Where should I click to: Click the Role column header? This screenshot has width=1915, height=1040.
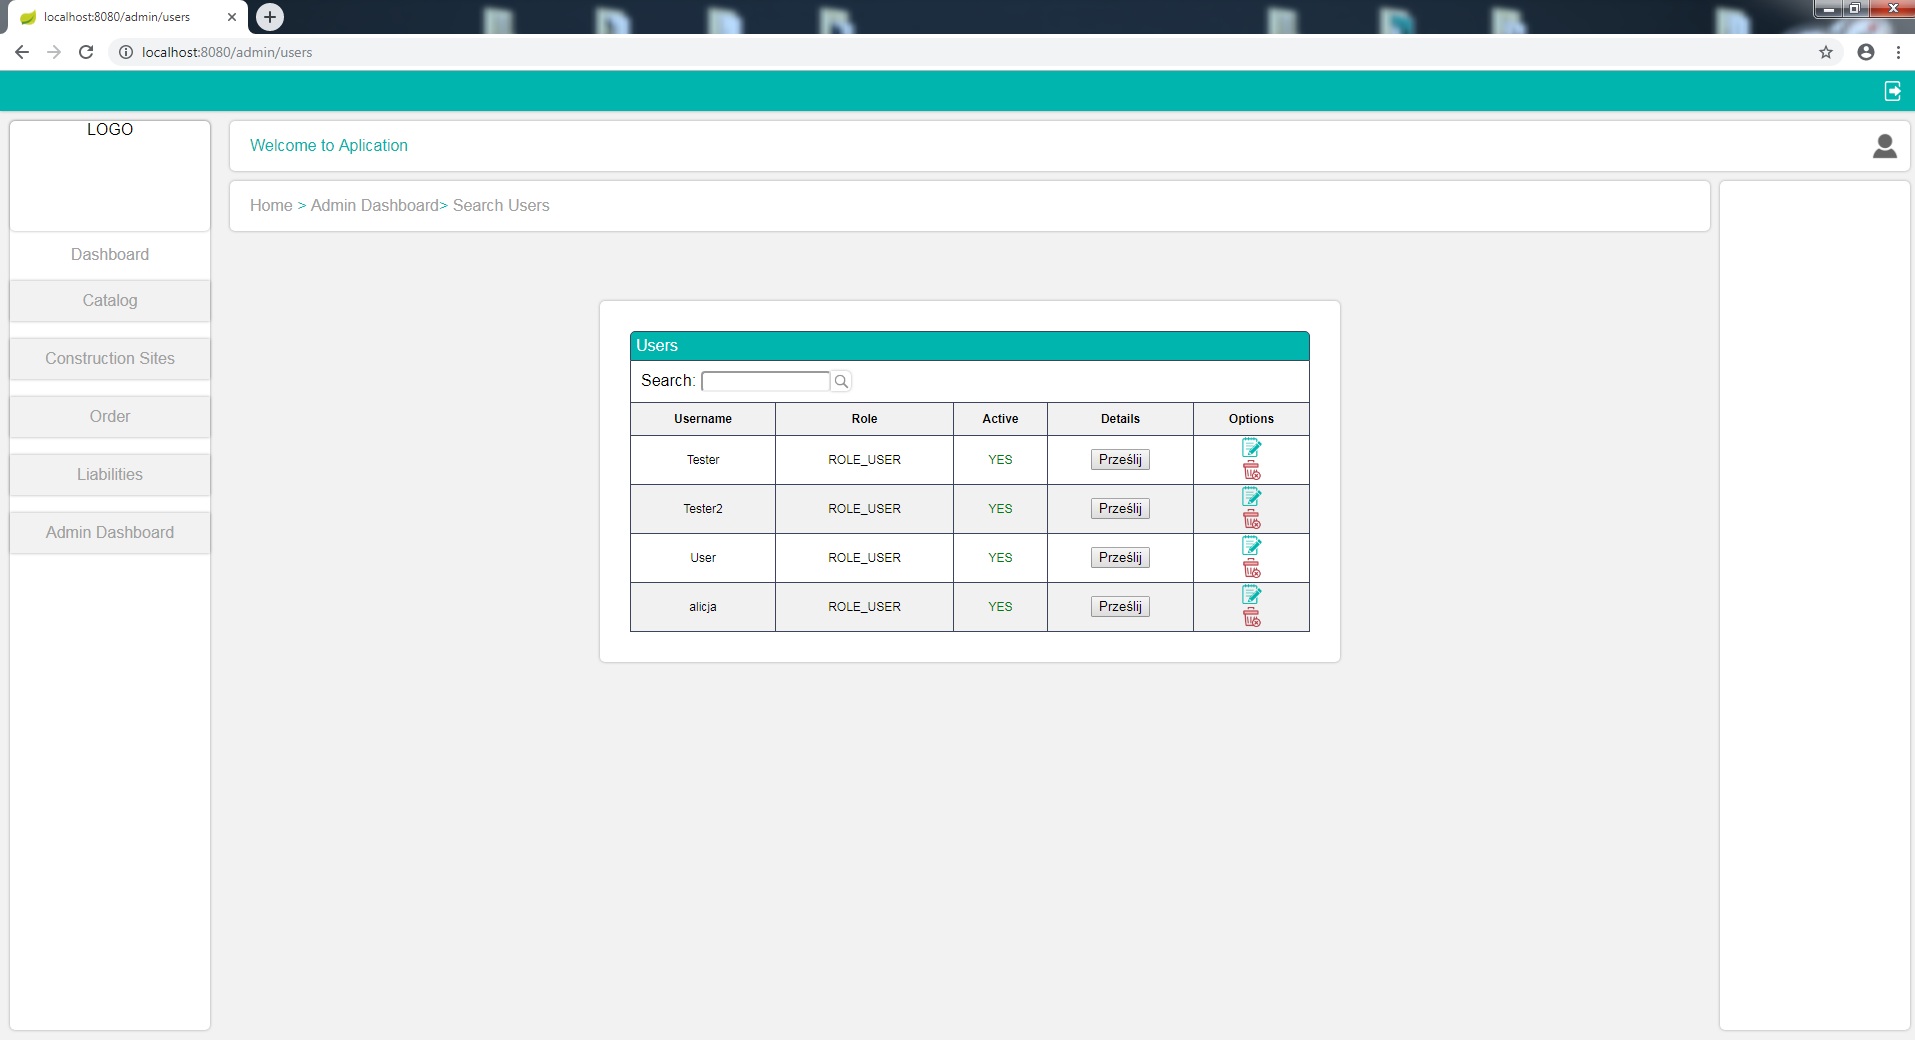pyautogui.click(x=864, y=419)
